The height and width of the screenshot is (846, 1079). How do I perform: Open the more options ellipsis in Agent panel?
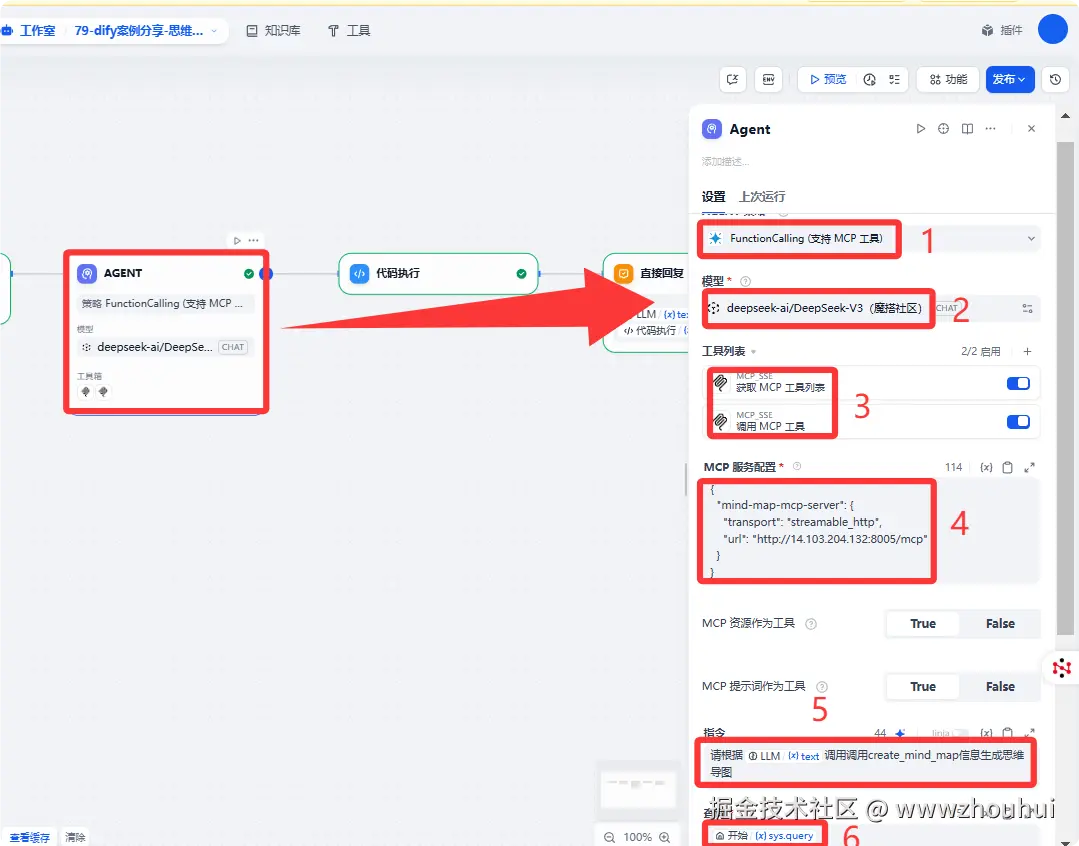coord(990,129)
